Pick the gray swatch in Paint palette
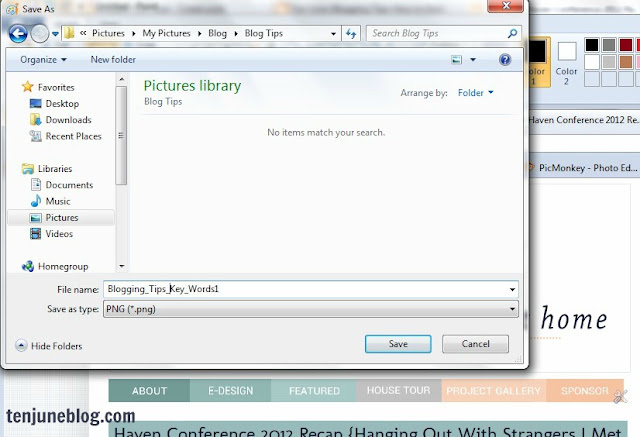The height and width of the screenshot is (437, 640). tap(609, 45)
